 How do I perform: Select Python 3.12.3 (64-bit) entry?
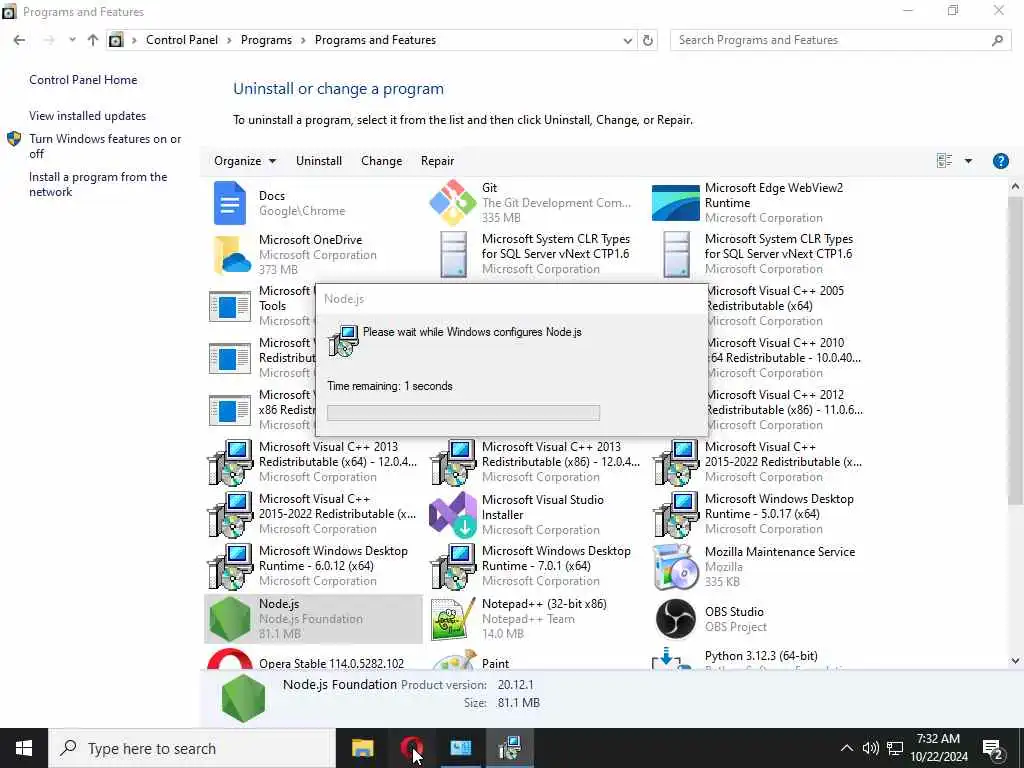(x=761, y=656)
